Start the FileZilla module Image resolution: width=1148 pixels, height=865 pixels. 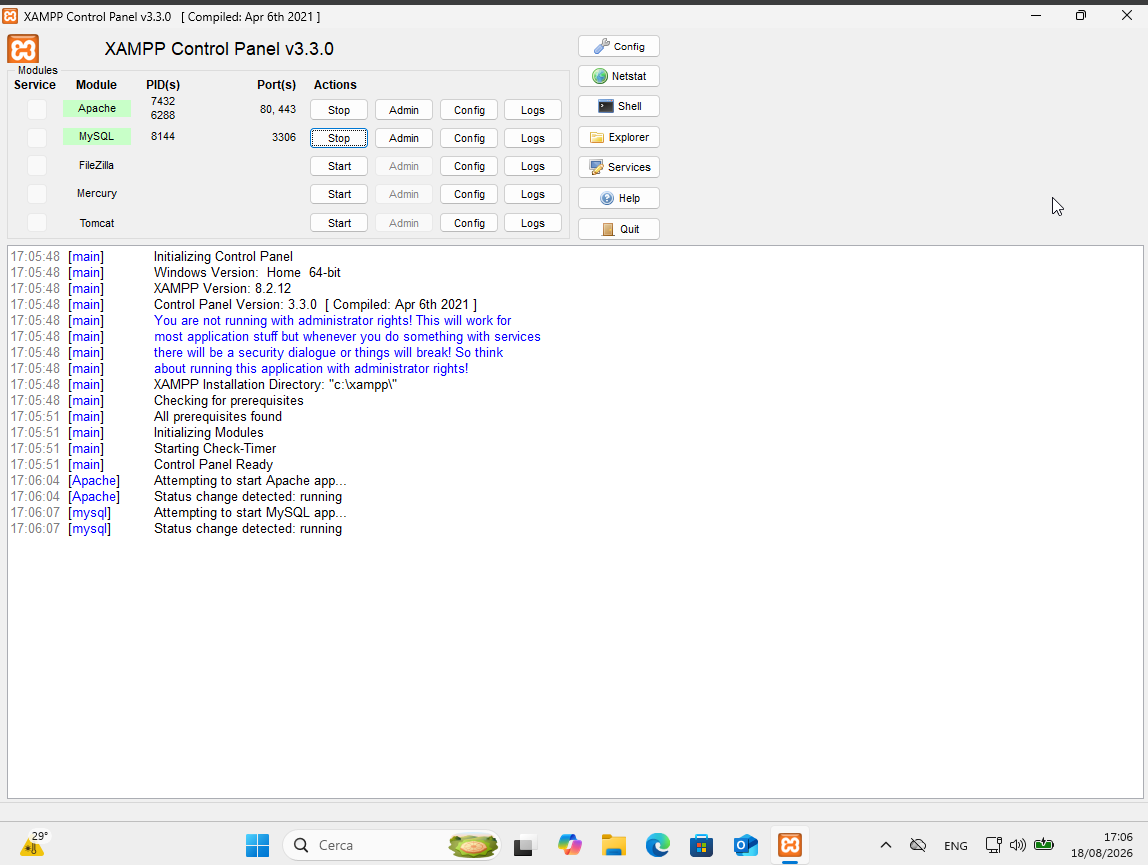(339, 166)
